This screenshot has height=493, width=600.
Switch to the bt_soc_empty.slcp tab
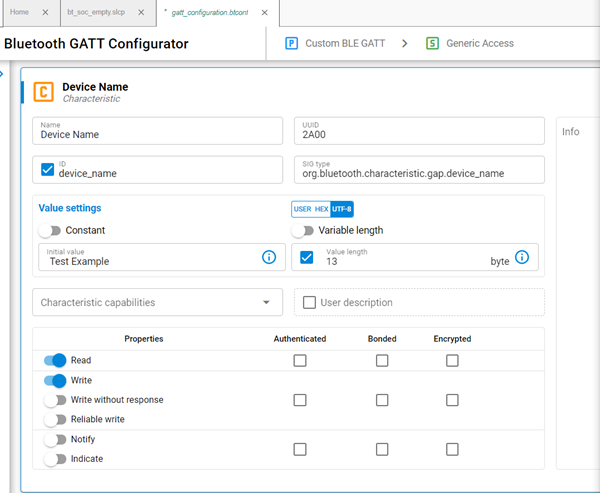pos(98,12)
